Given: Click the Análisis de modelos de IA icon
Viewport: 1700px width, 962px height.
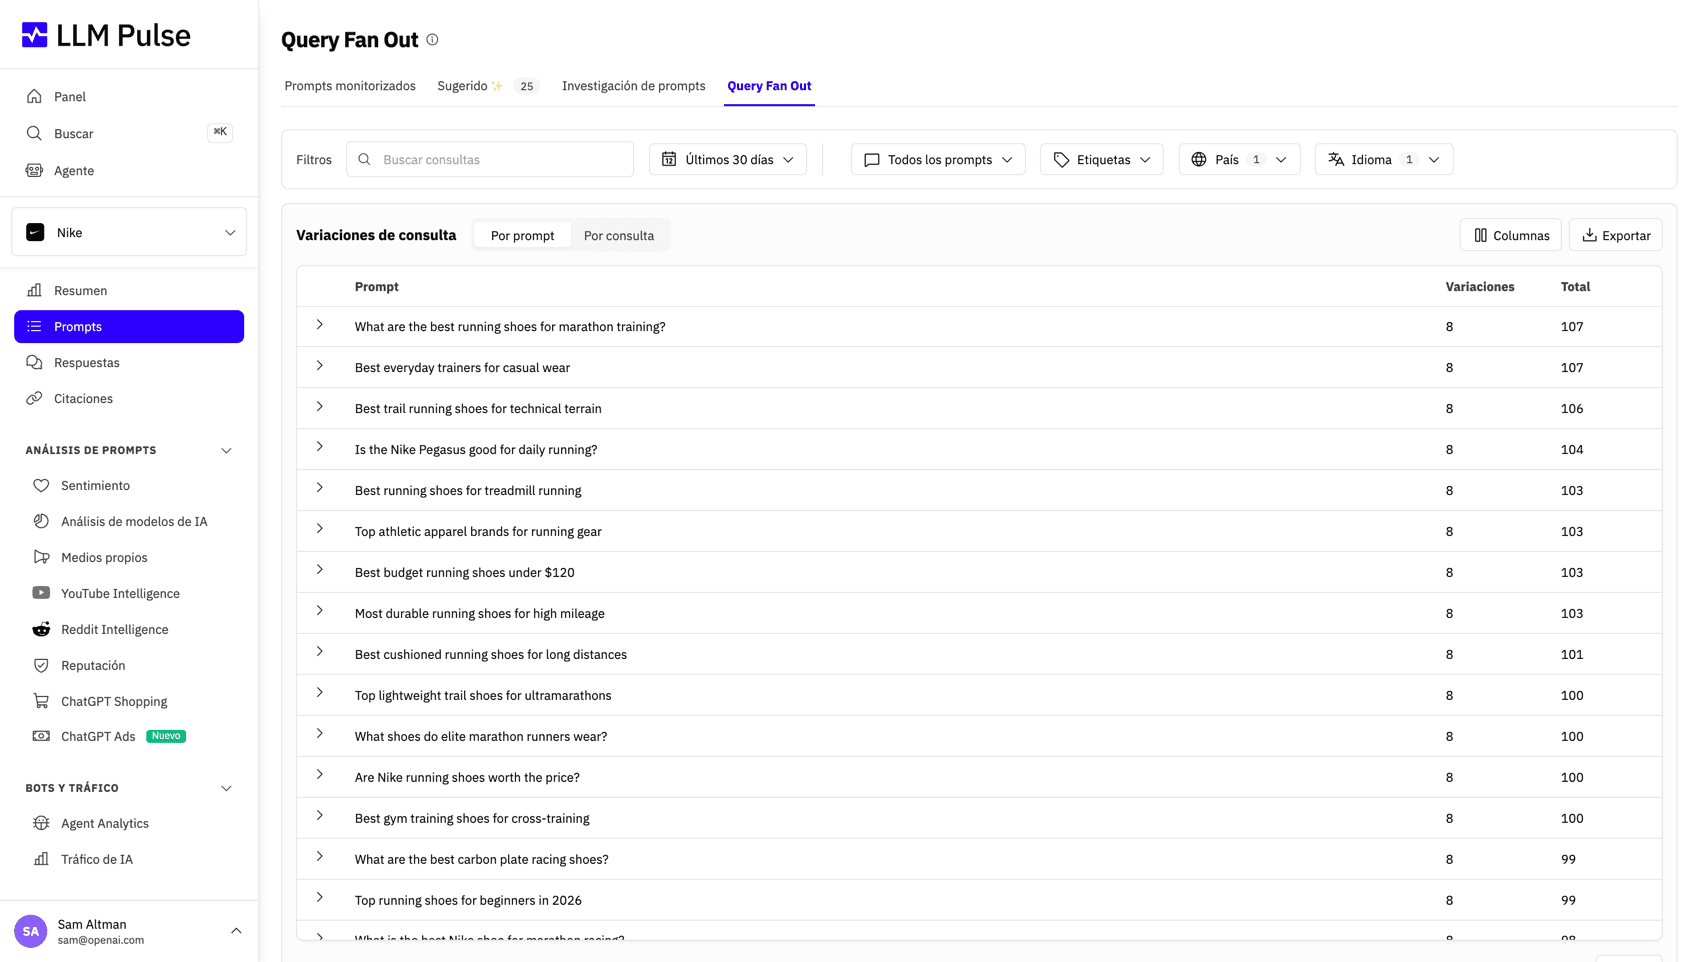Looking at the screenshot, I should 41,521.
